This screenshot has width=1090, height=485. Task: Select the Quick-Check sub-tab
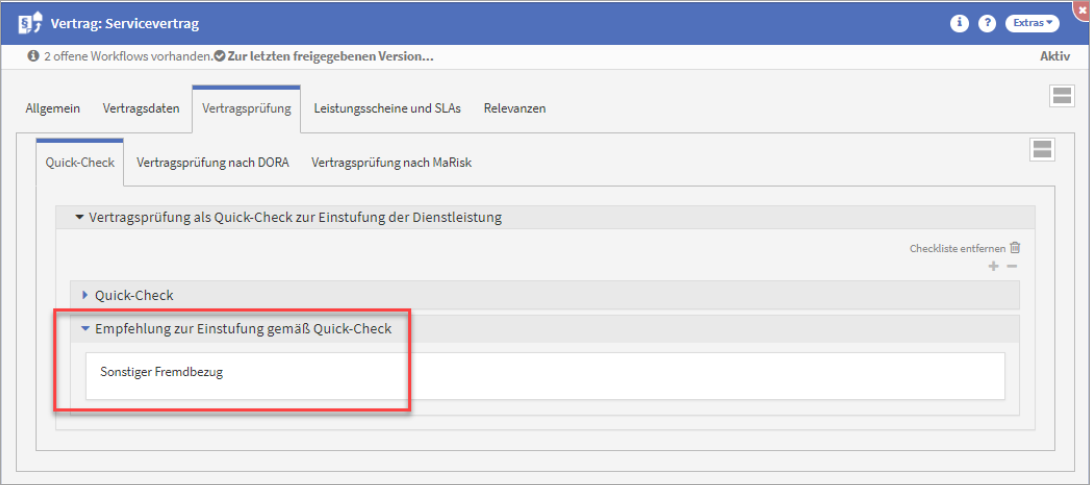pyautogui.click(x=80, y=163)
